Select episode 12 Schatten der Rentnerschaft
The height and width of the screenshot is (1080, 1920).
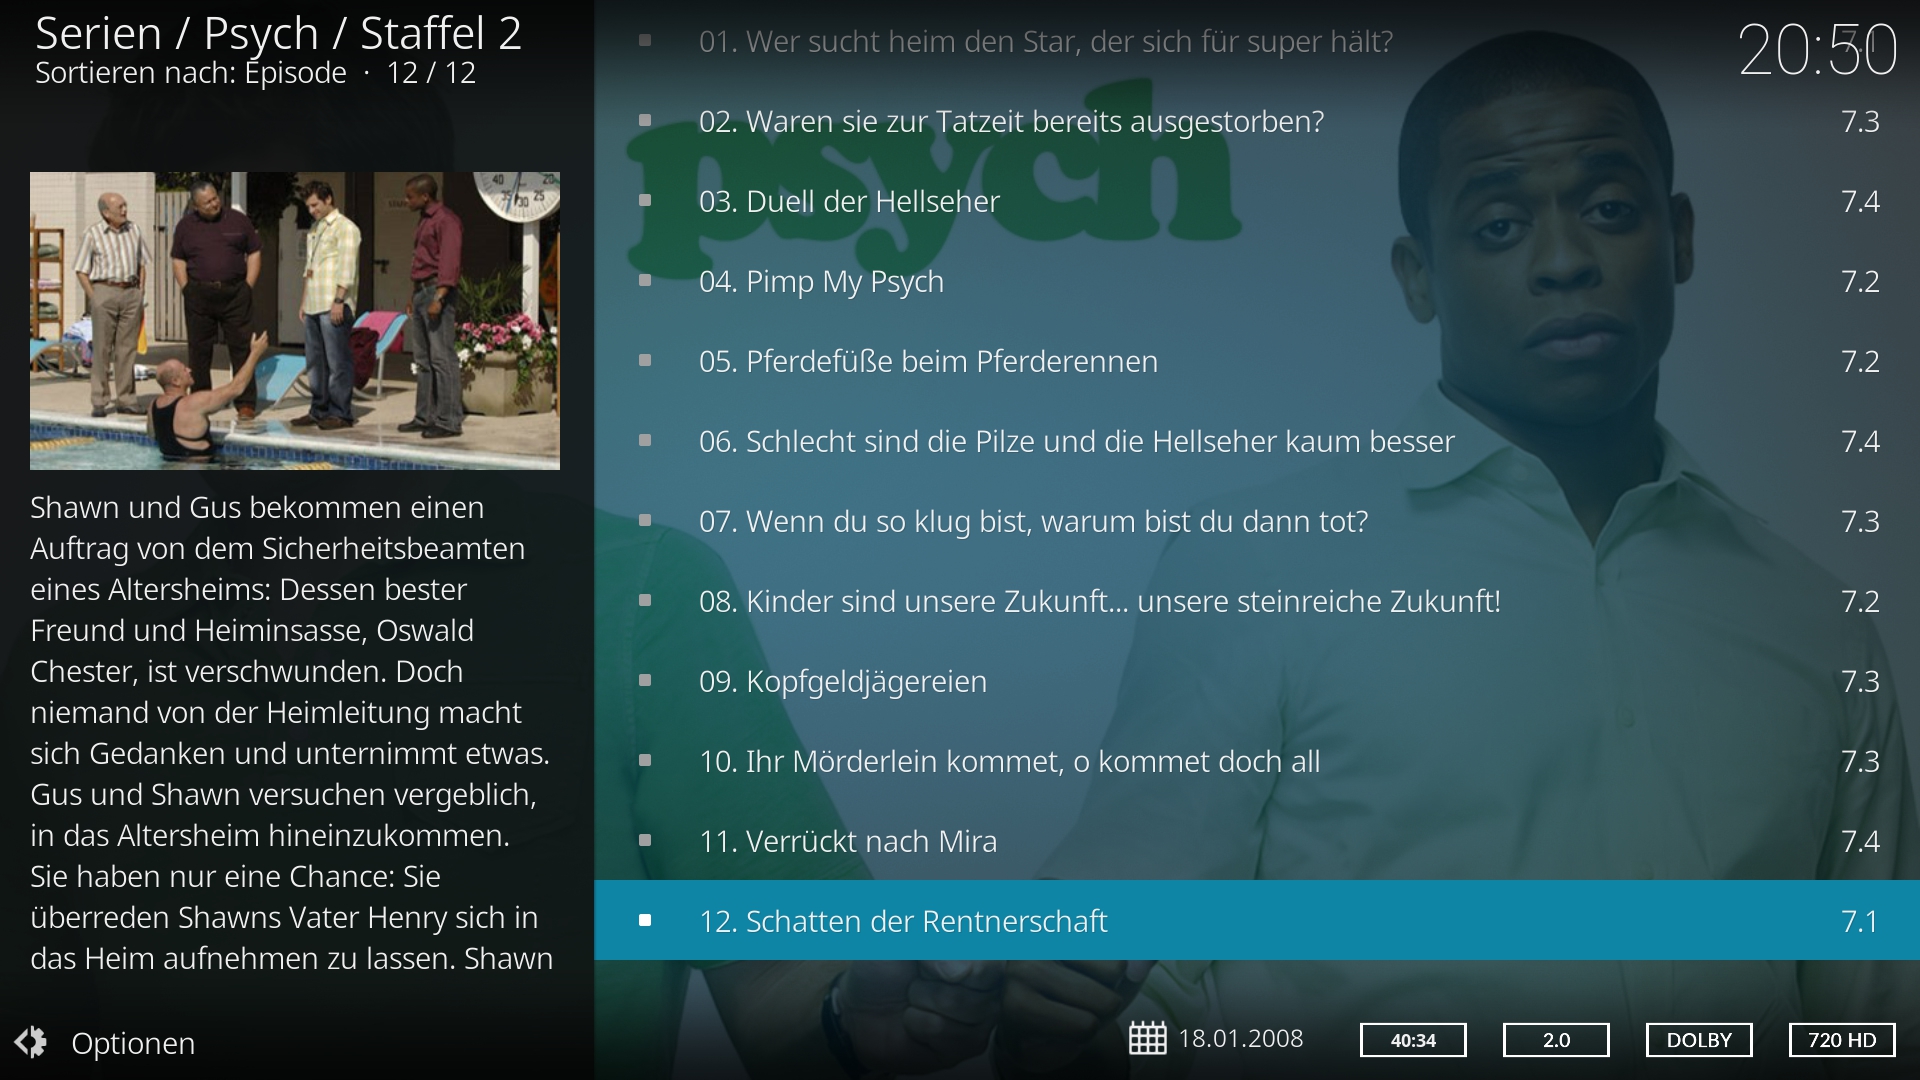pos(1257,920)
